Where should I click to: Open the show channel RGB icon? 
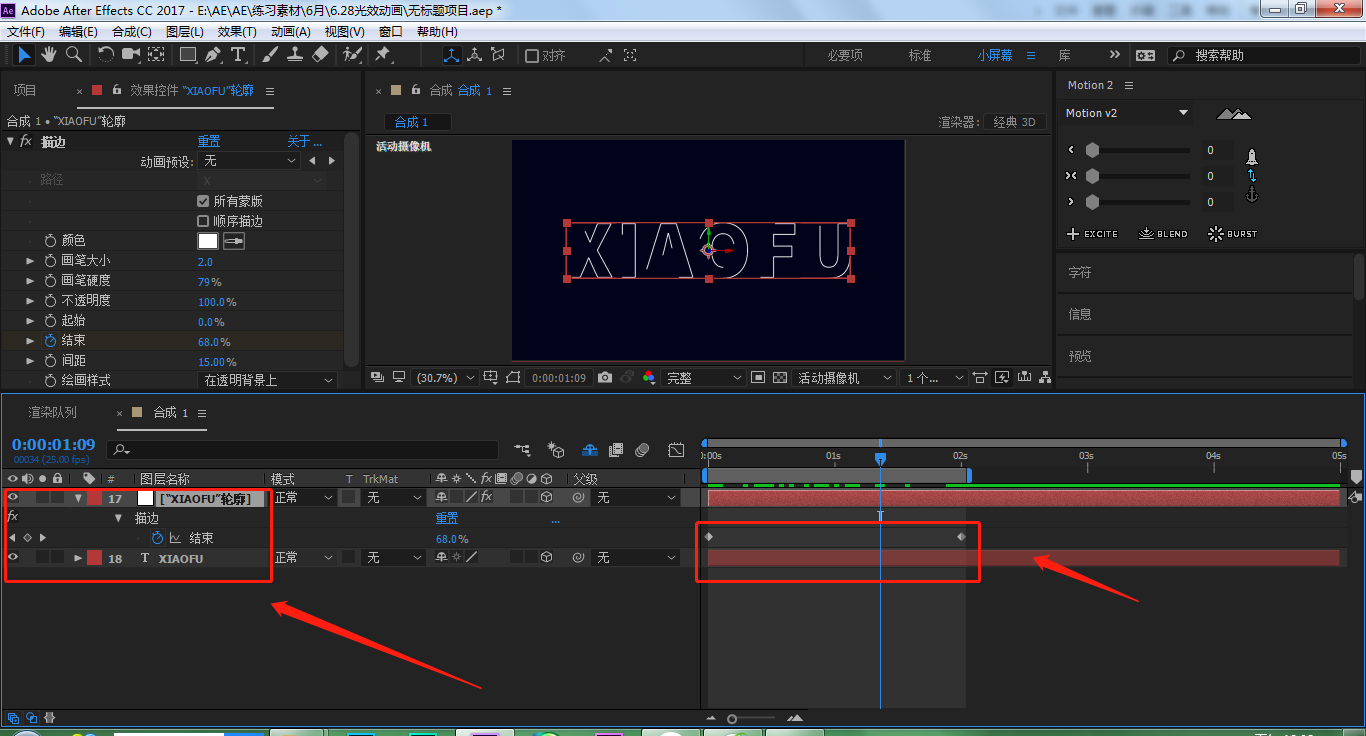[649, 378]
